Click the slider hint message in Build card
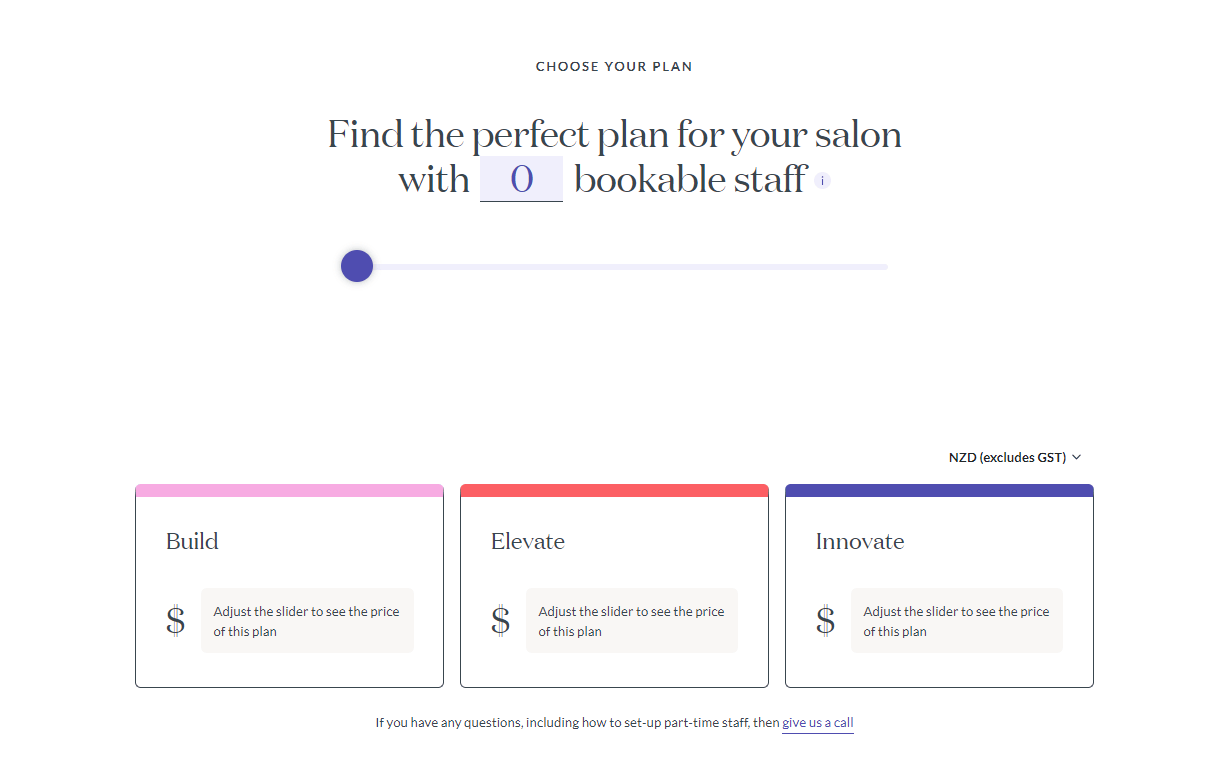This screenshot has width=1227, height=782. coord(307,621)
